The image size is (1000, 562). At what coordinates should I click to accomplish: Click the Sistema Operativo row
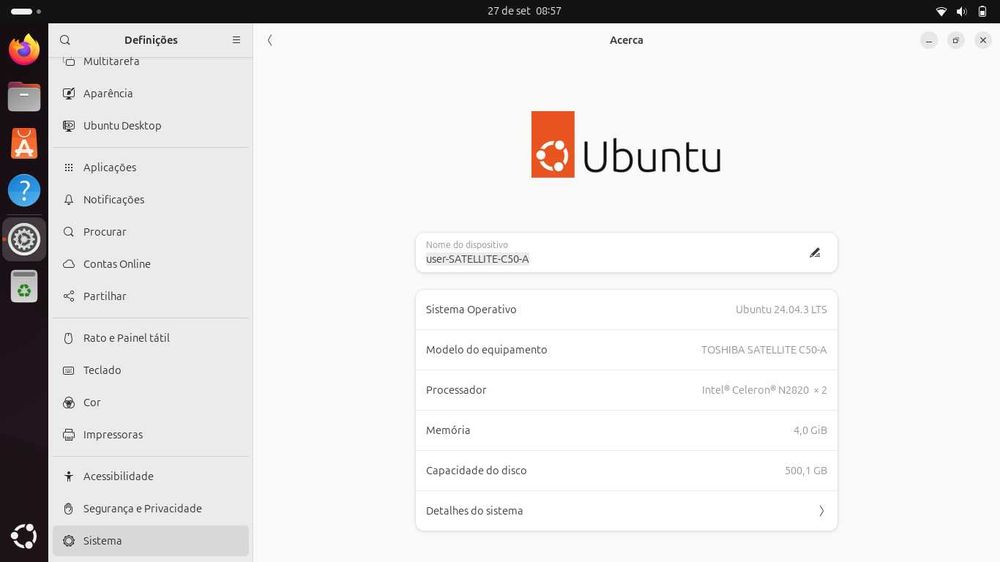click(626, 309)
